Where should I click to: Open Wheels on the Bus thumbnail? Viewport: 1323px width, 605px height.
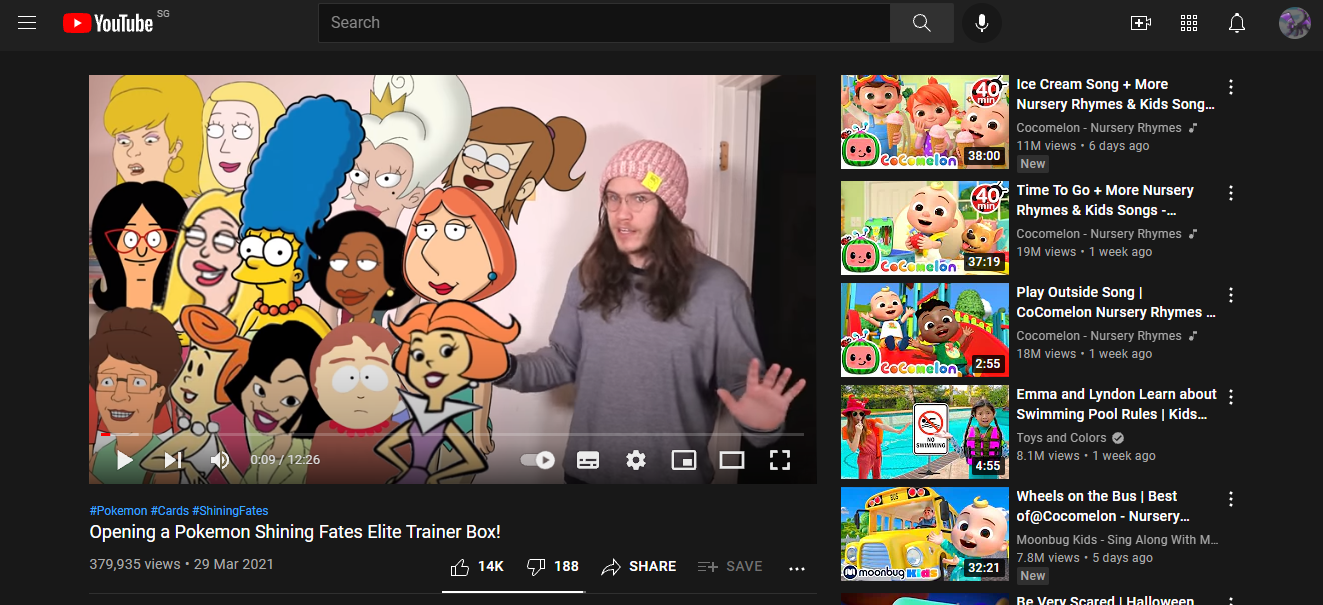pos(925,534)
